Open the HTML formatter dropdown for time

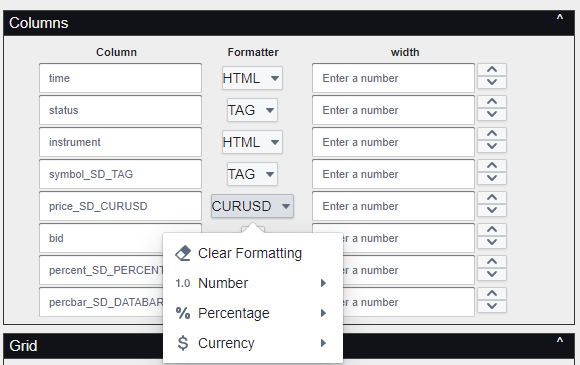(x=252, y=78)
